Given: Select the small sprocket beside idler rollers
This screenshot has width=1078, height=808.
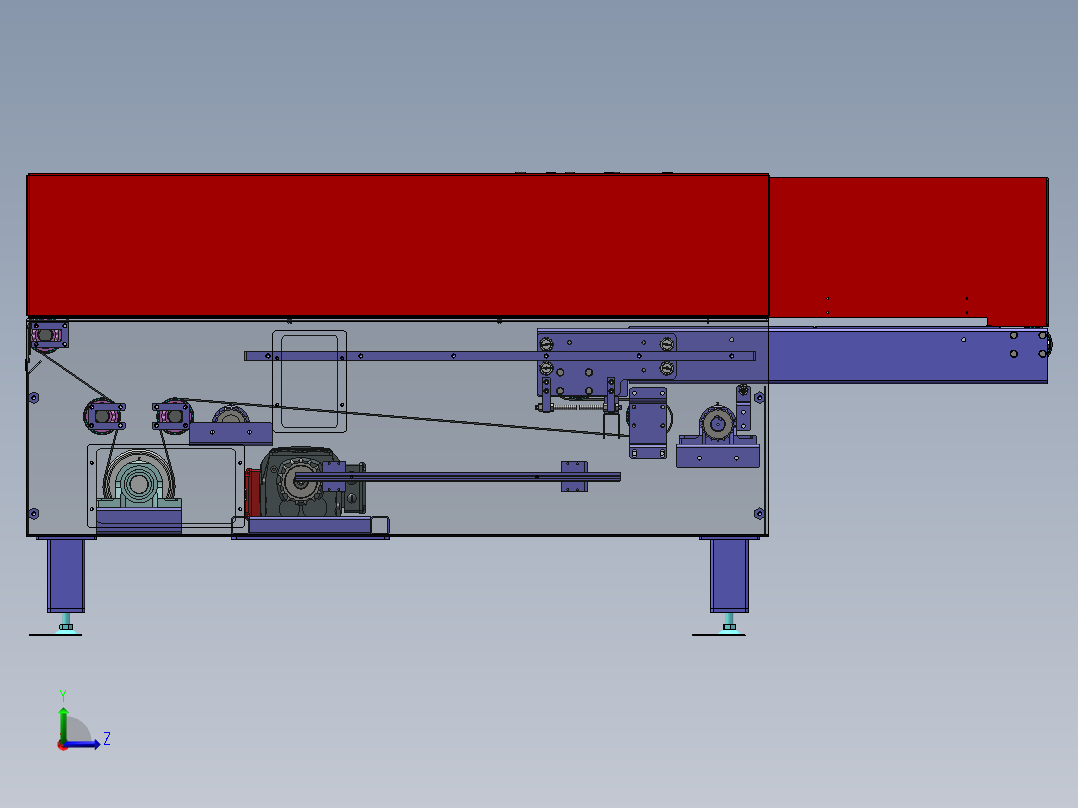Looking at the screenshot, I should pos(230,415).
